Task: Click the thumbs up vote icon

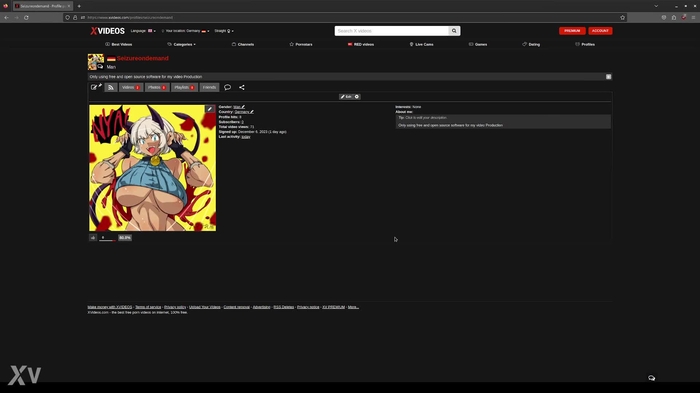Action: pos(93,238)
